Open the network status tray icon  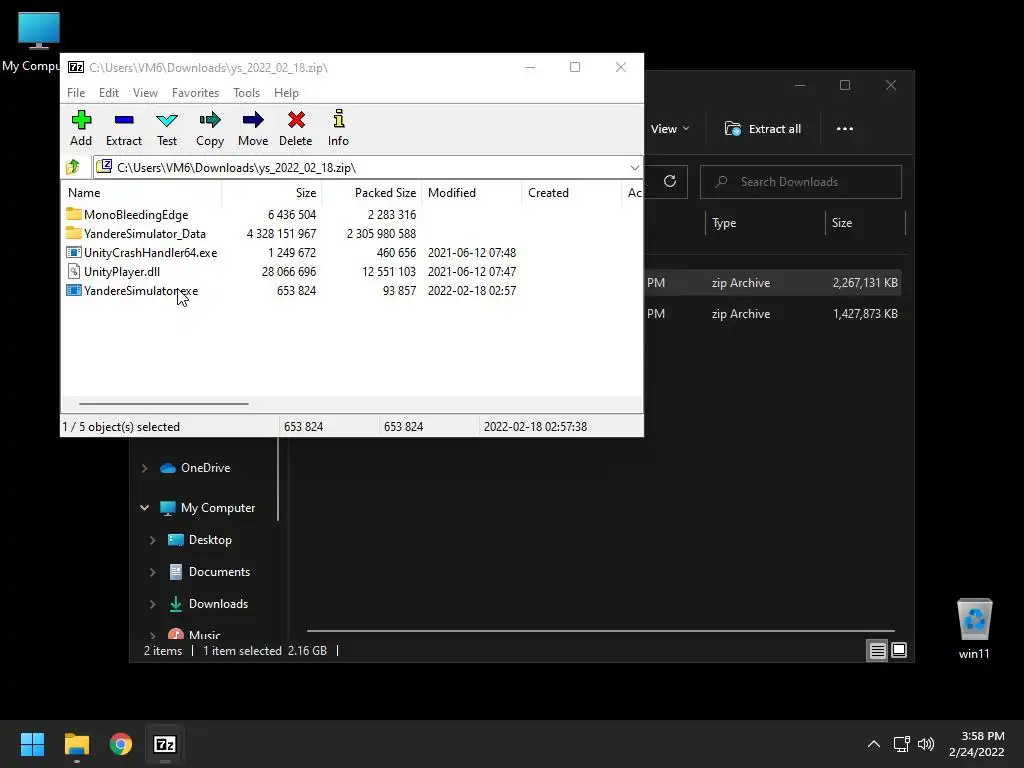[x=902, y=744]
